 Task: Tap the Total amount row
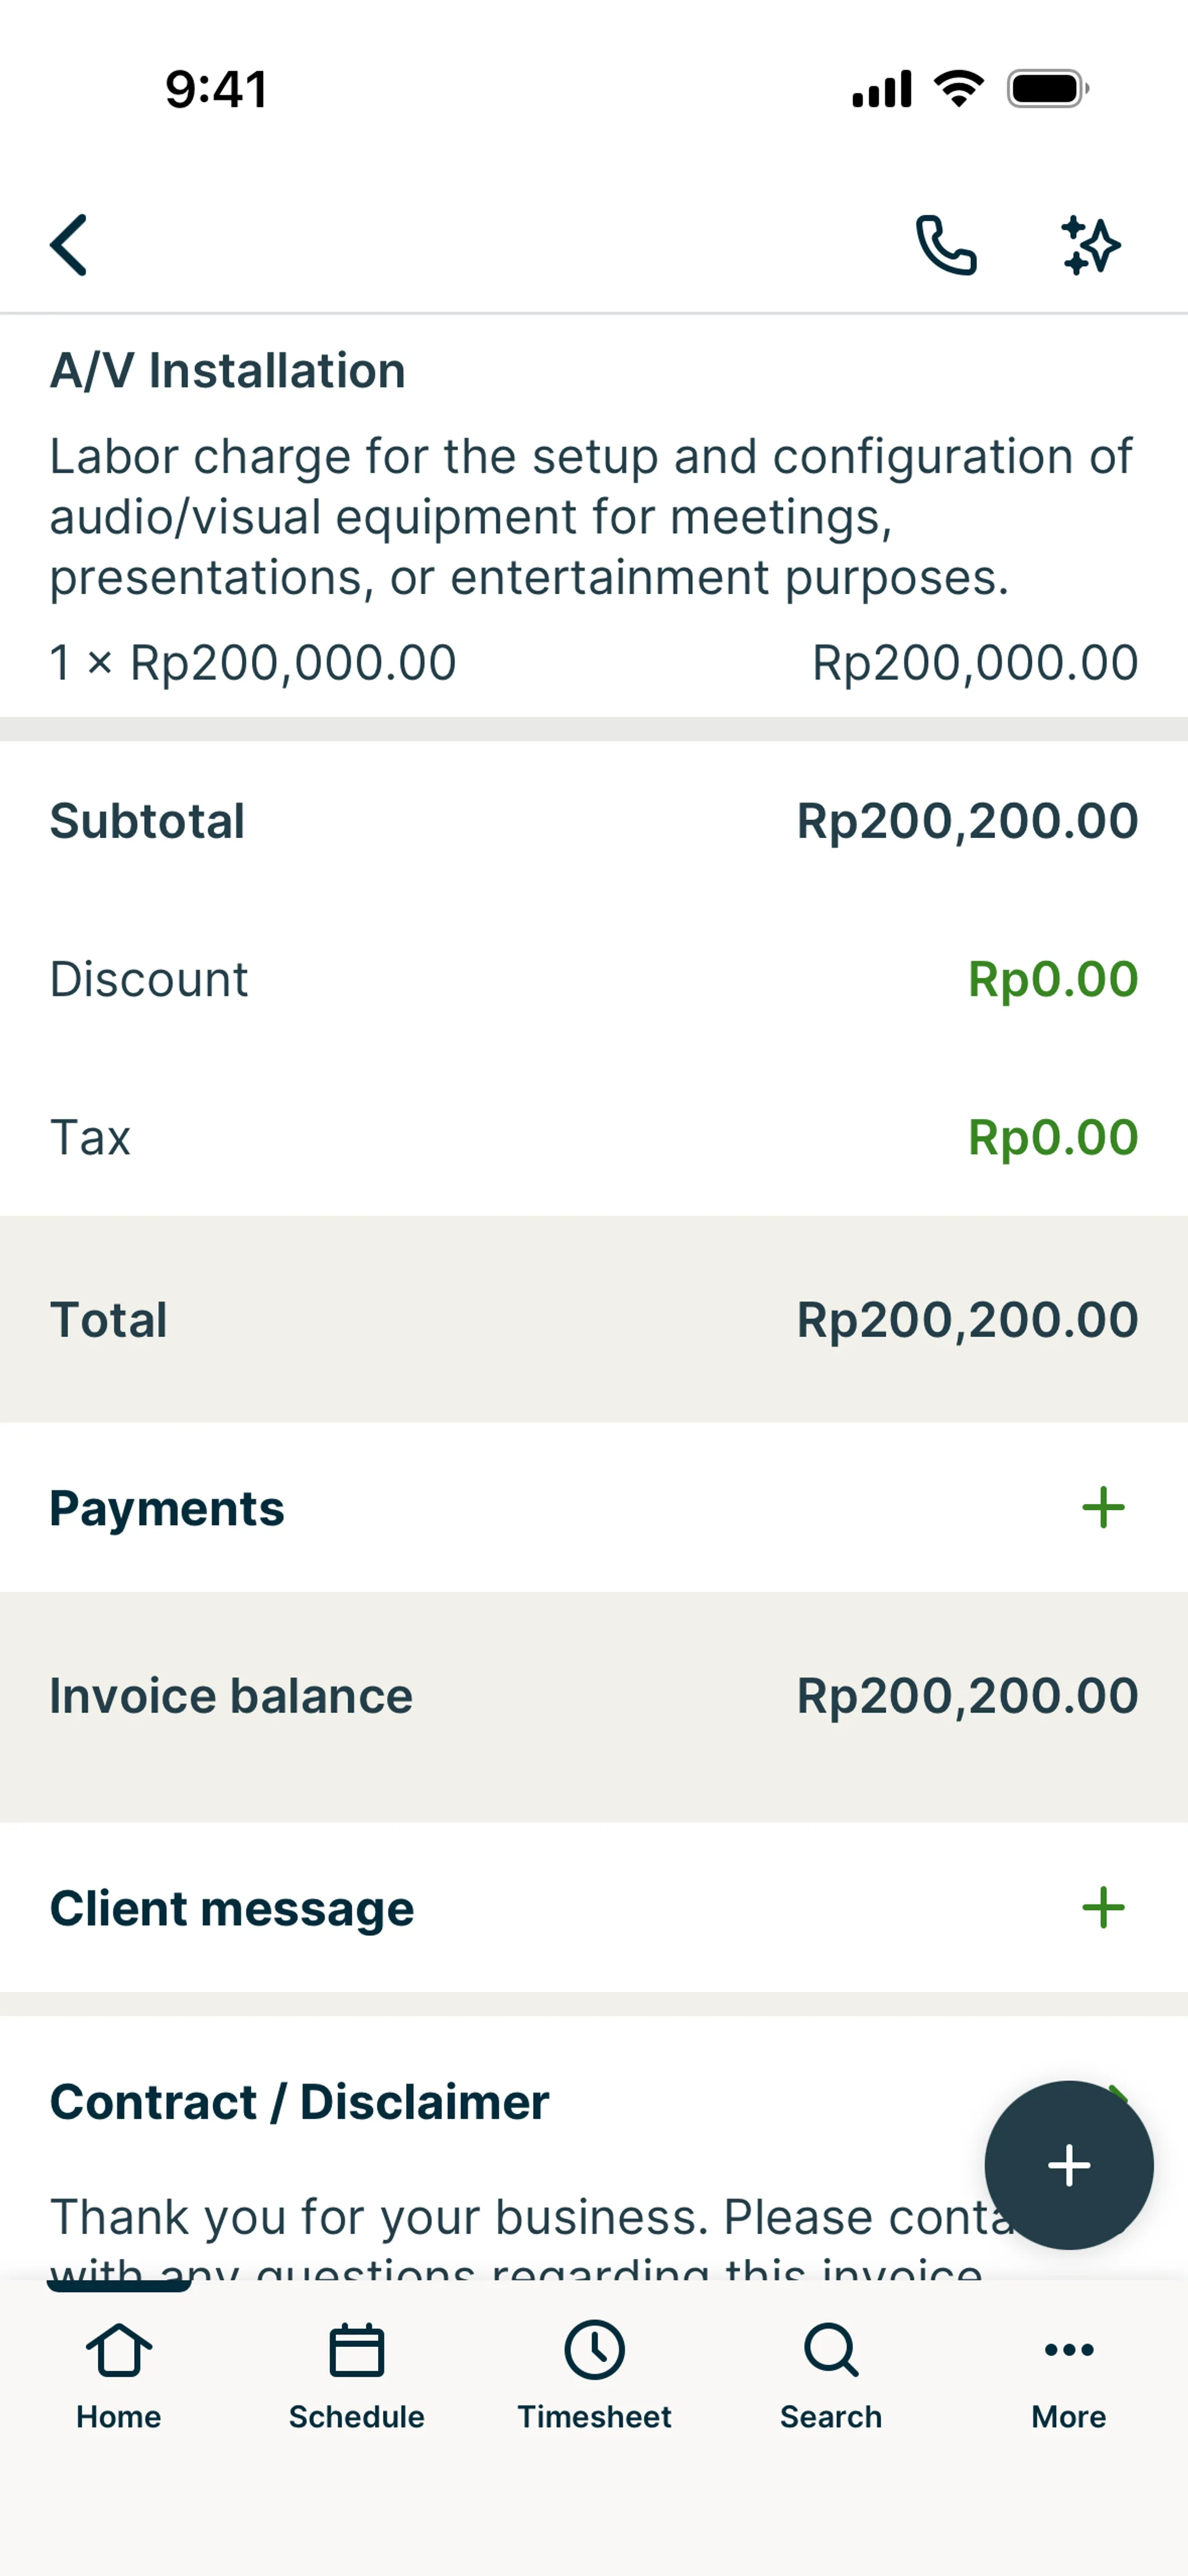[594, 1319]
